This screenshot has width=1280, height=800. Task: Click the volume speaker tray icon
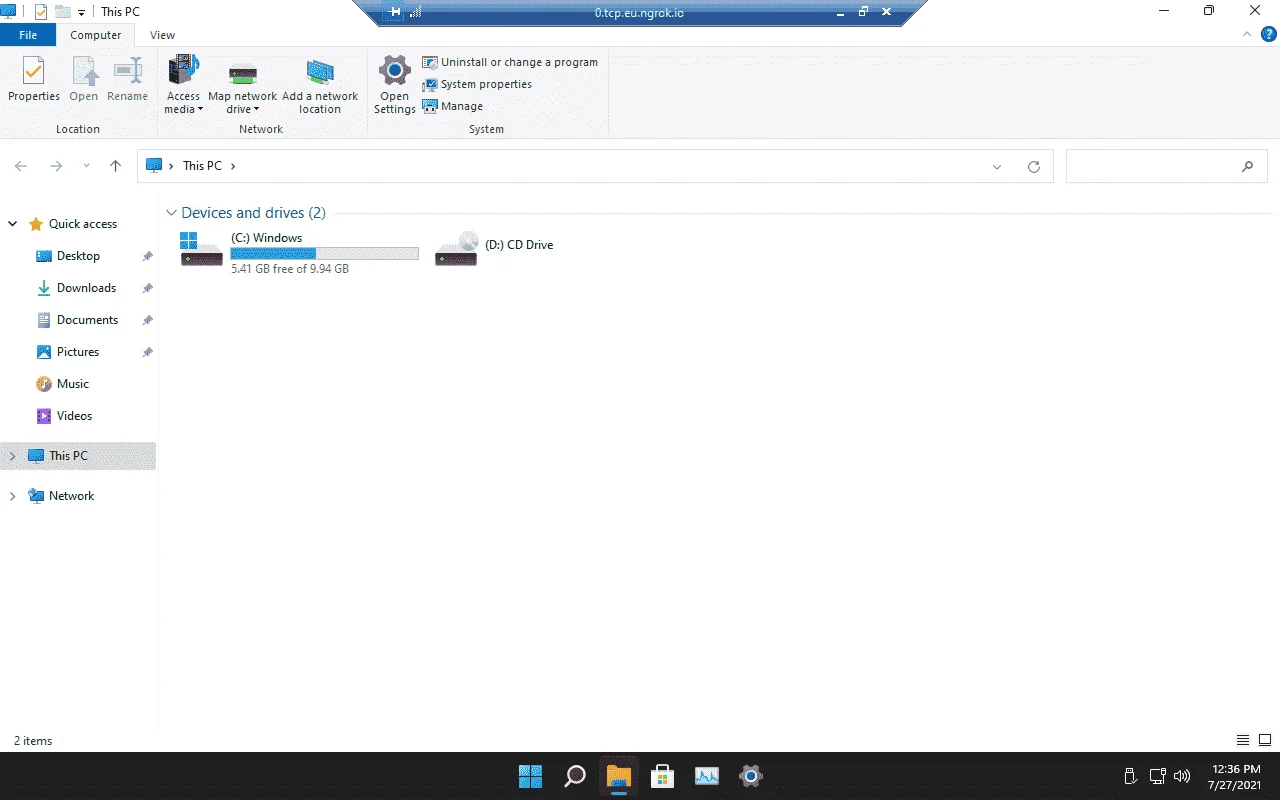click(x=1182, y=776)
